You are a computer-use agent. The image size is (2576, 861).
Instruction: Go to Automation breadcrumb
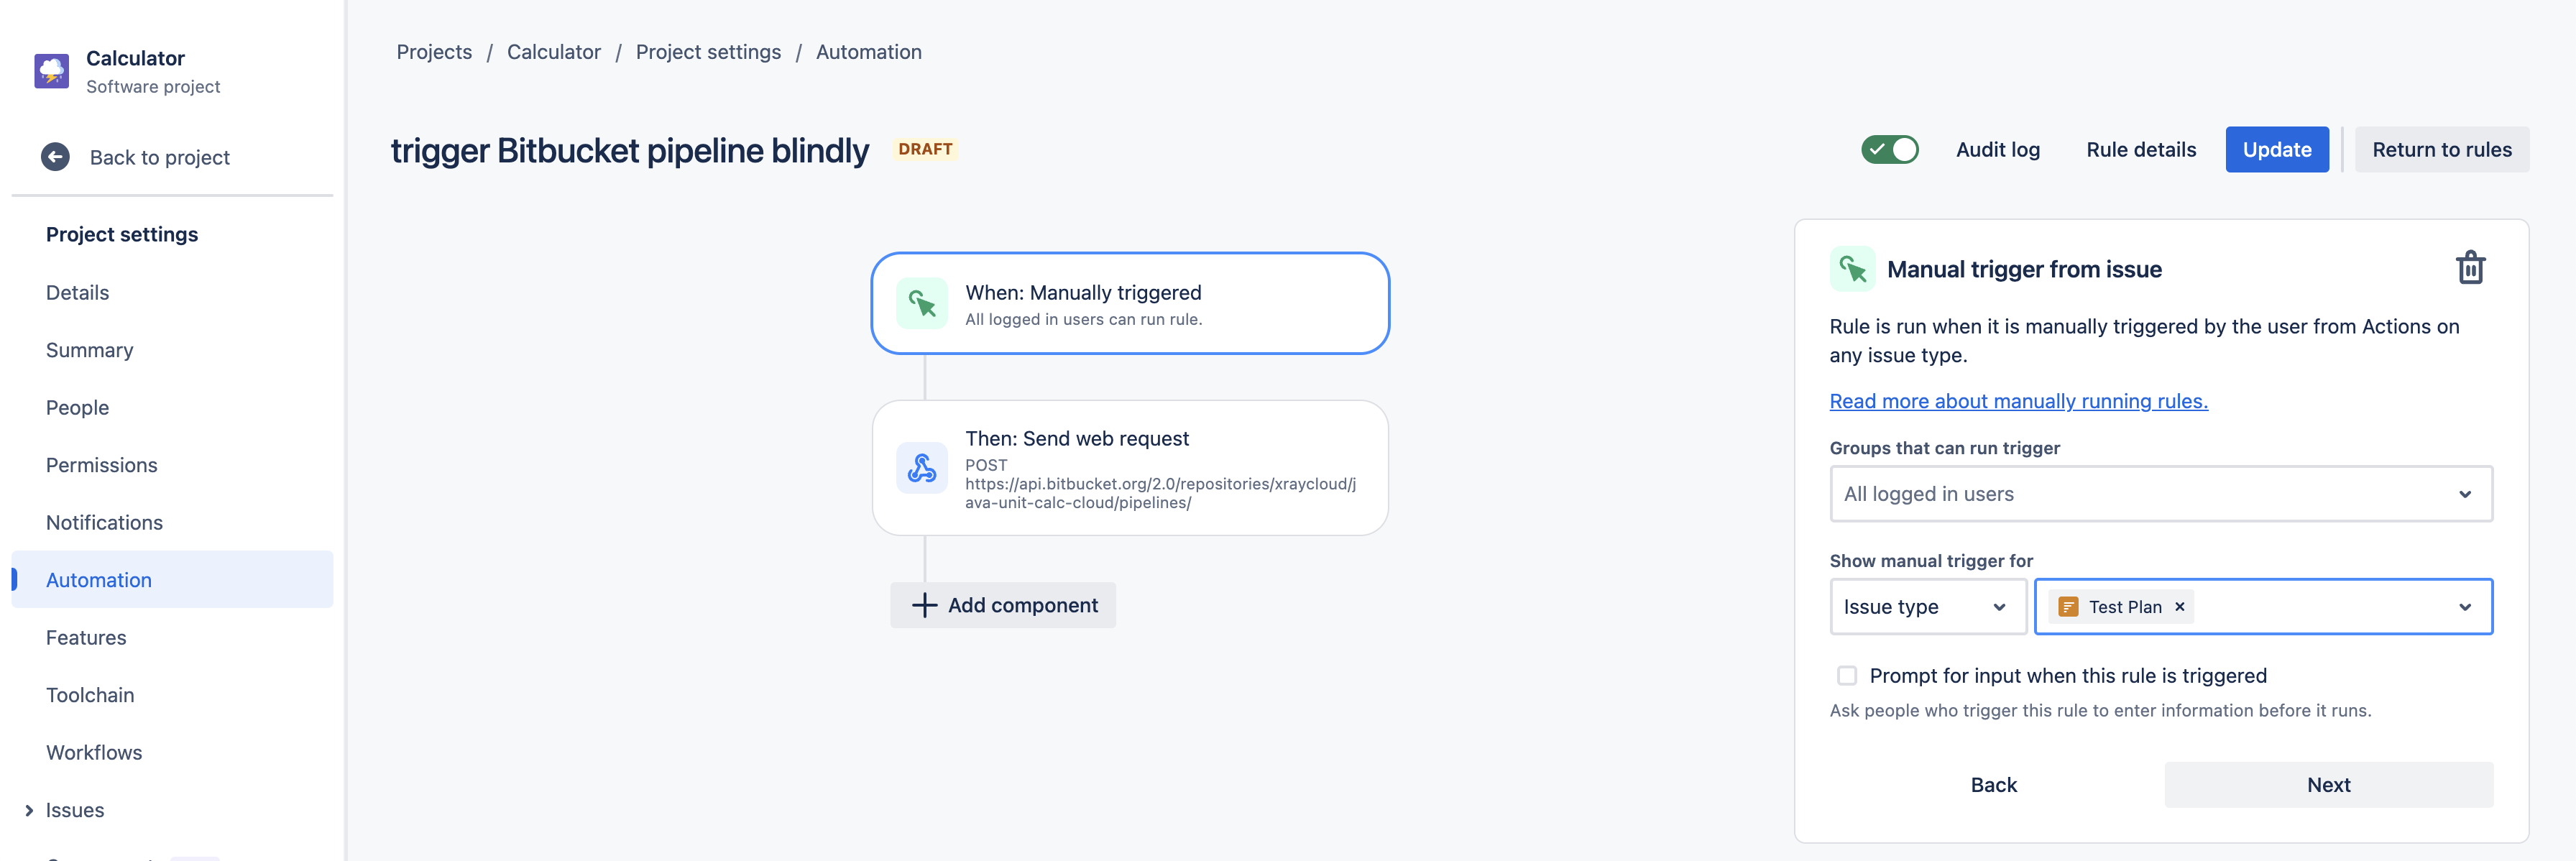tap(868, 52)
